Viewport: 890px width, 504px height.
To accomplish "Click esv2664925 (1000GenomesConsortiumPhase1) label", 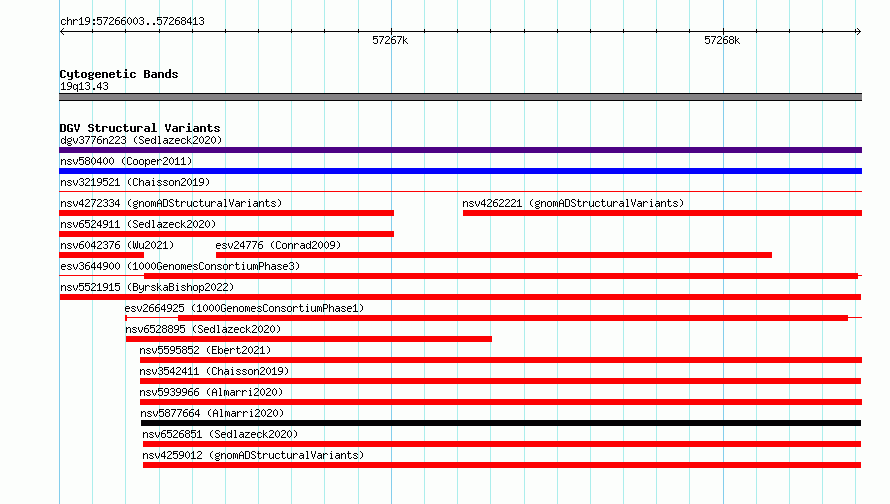I will (244, 308).
